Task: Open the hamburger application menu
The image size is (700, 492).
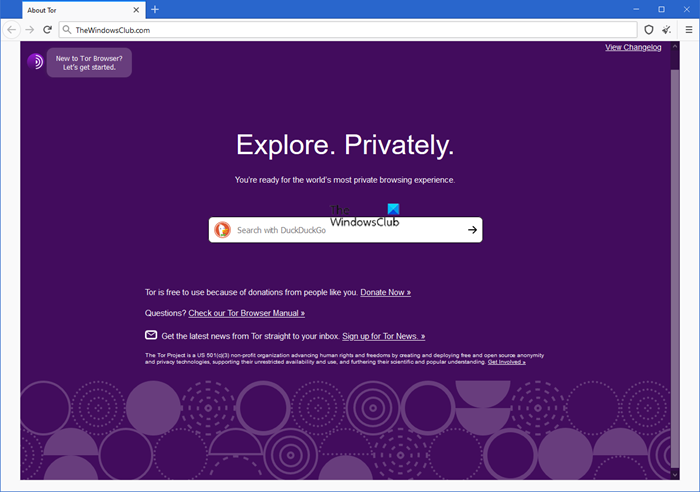Action: [x=689, y=30]
